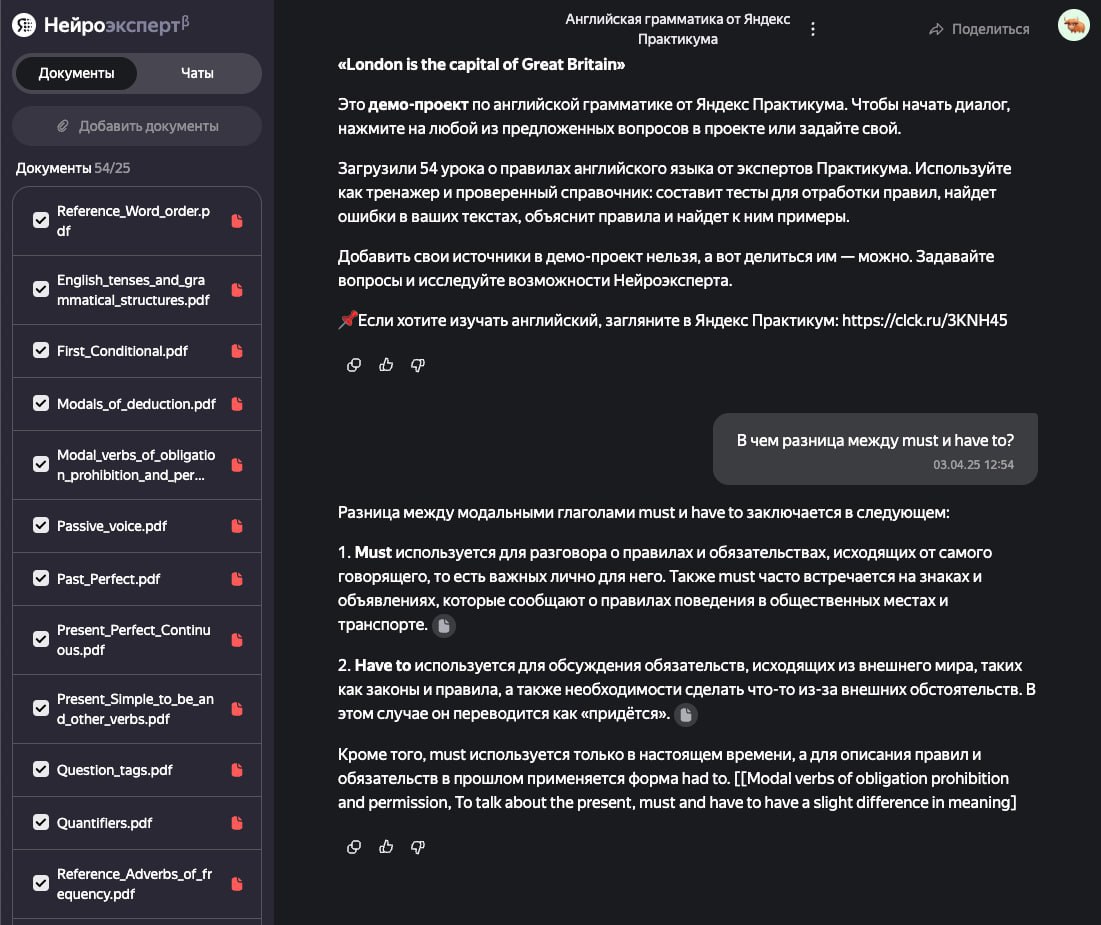The width and height of the screenshot is (1101, 925).
Task: Uncheck Present_Perfect_Continuous.pdf
Action: [x=41, y=639]
